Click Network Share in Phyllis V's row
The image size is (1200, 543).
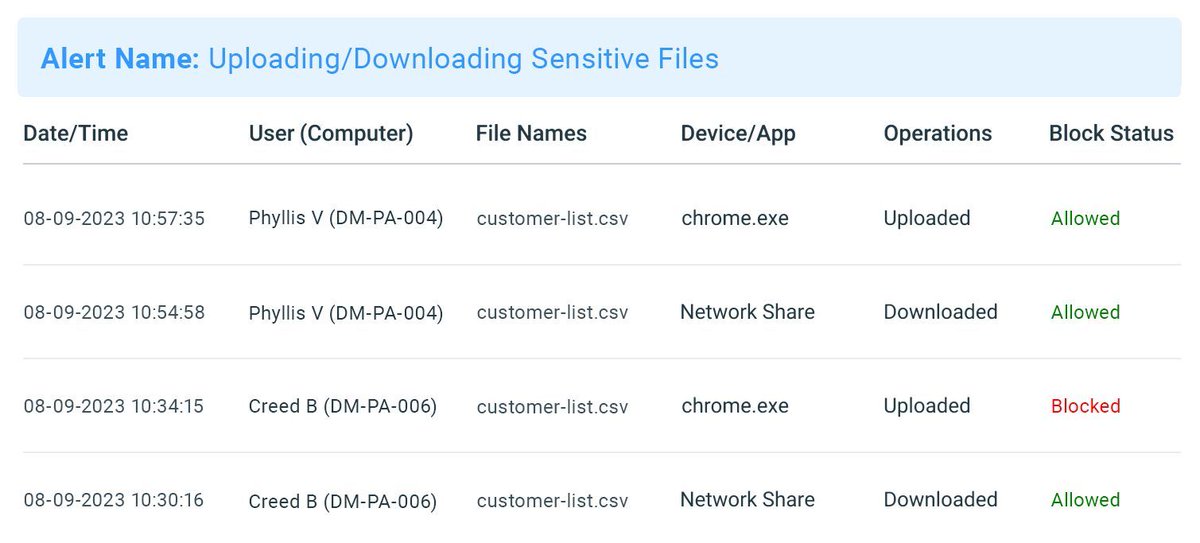748,312
